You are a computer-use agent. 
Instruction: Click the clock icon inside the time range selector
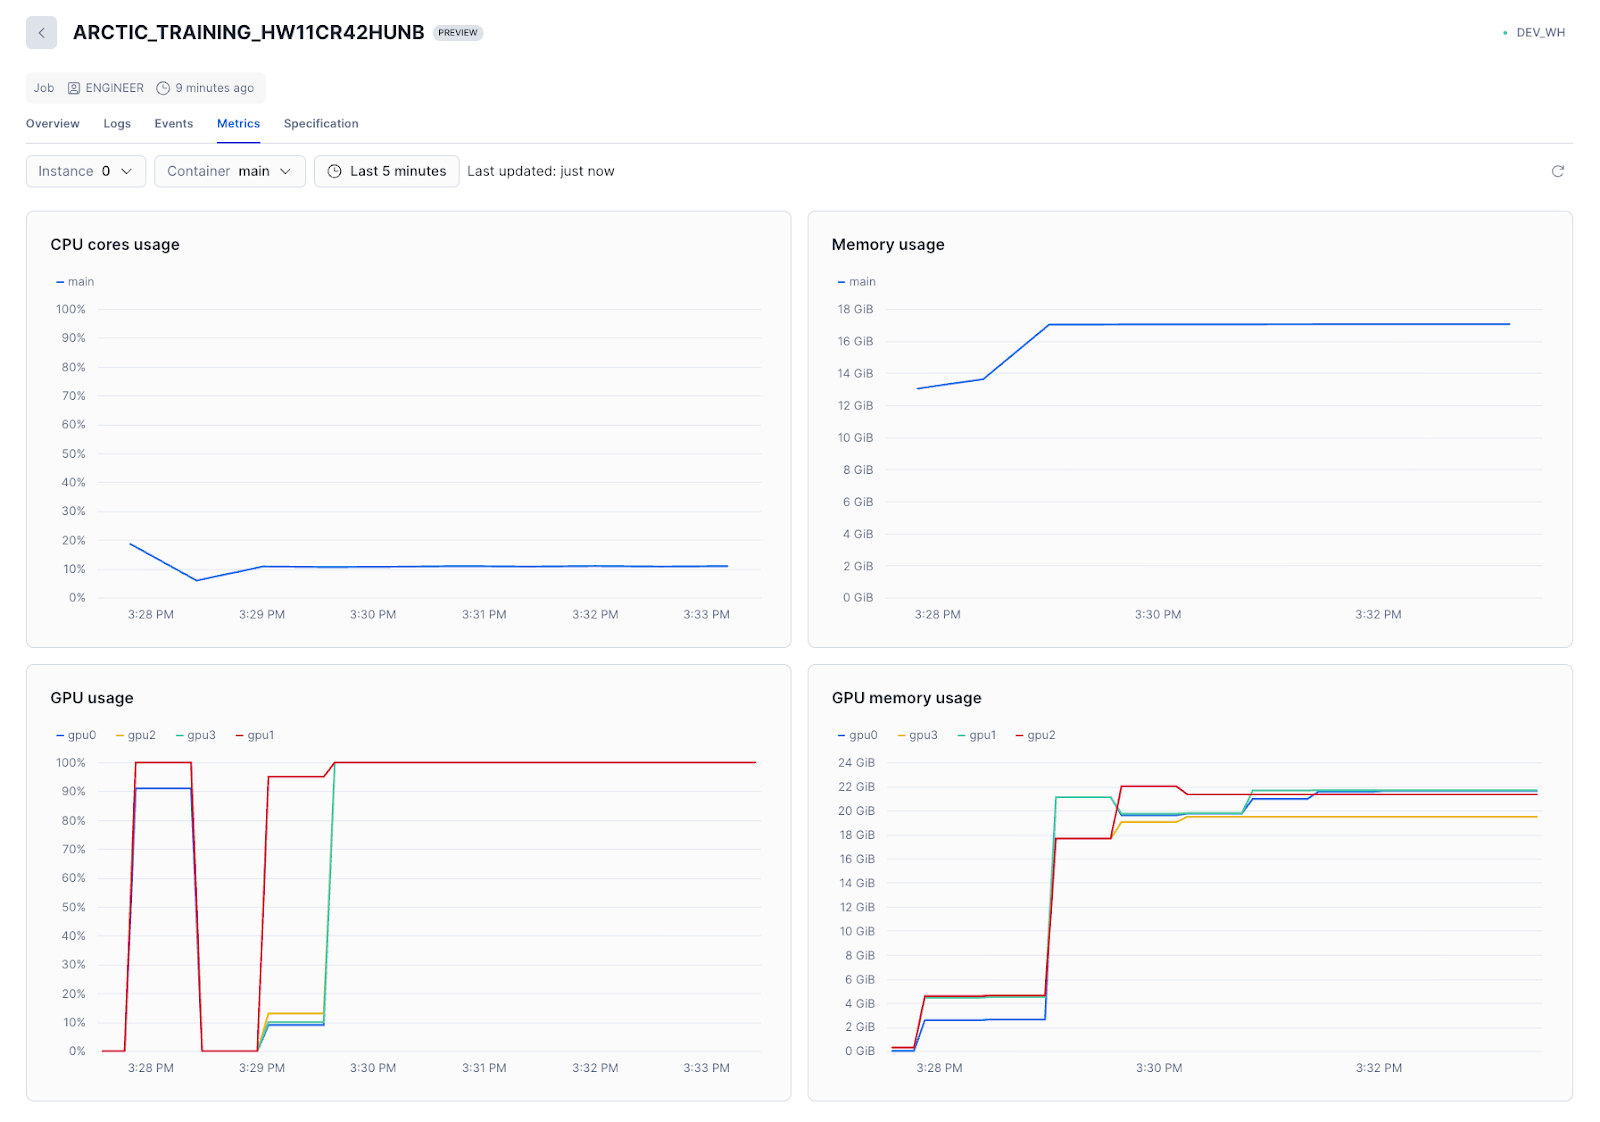[335, 171]
